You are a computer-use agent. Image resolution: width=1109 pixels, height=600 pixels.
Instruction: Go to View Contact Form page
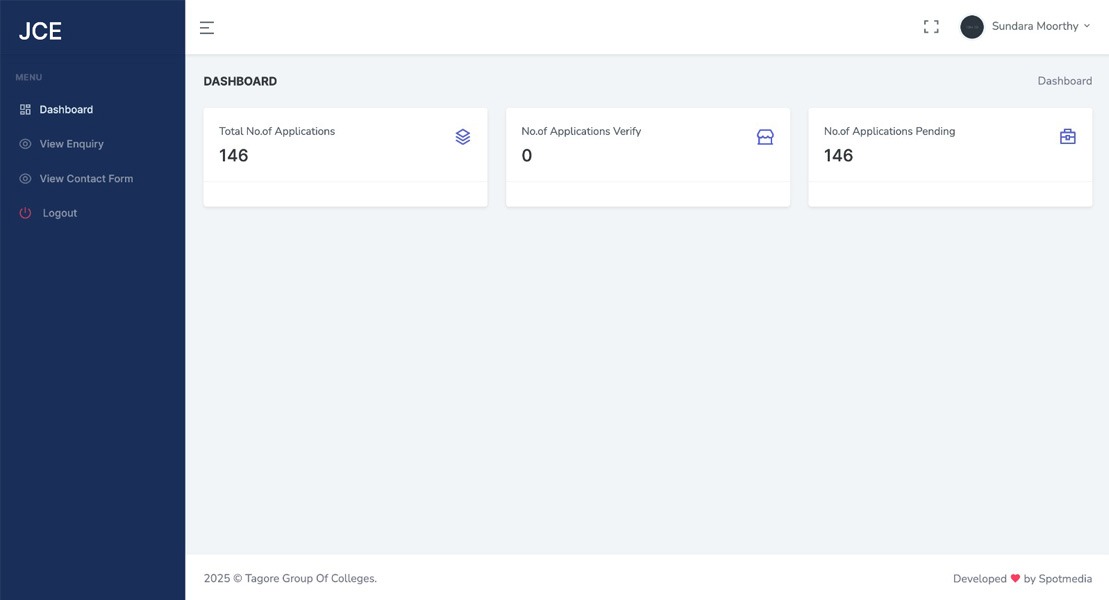click(x=86, y=179)
